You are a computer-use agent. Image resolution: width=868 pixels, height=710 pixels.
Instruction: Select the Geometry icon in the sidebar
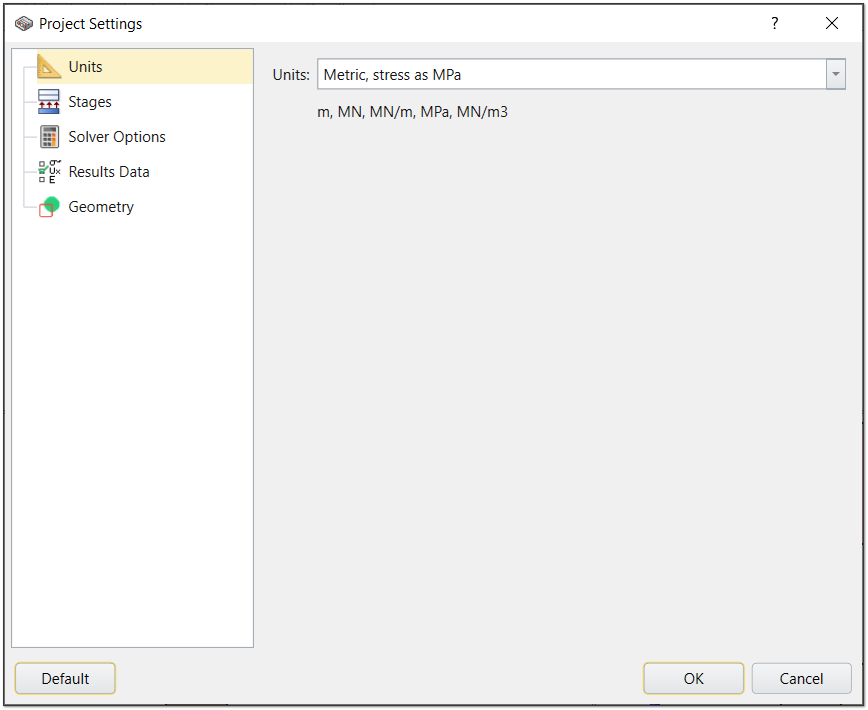pos(47,206)
